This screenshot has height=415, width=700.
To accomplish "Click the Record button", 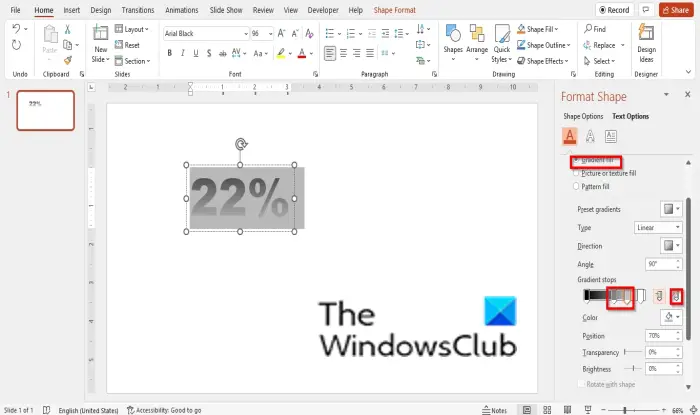I will coord(614,10).
